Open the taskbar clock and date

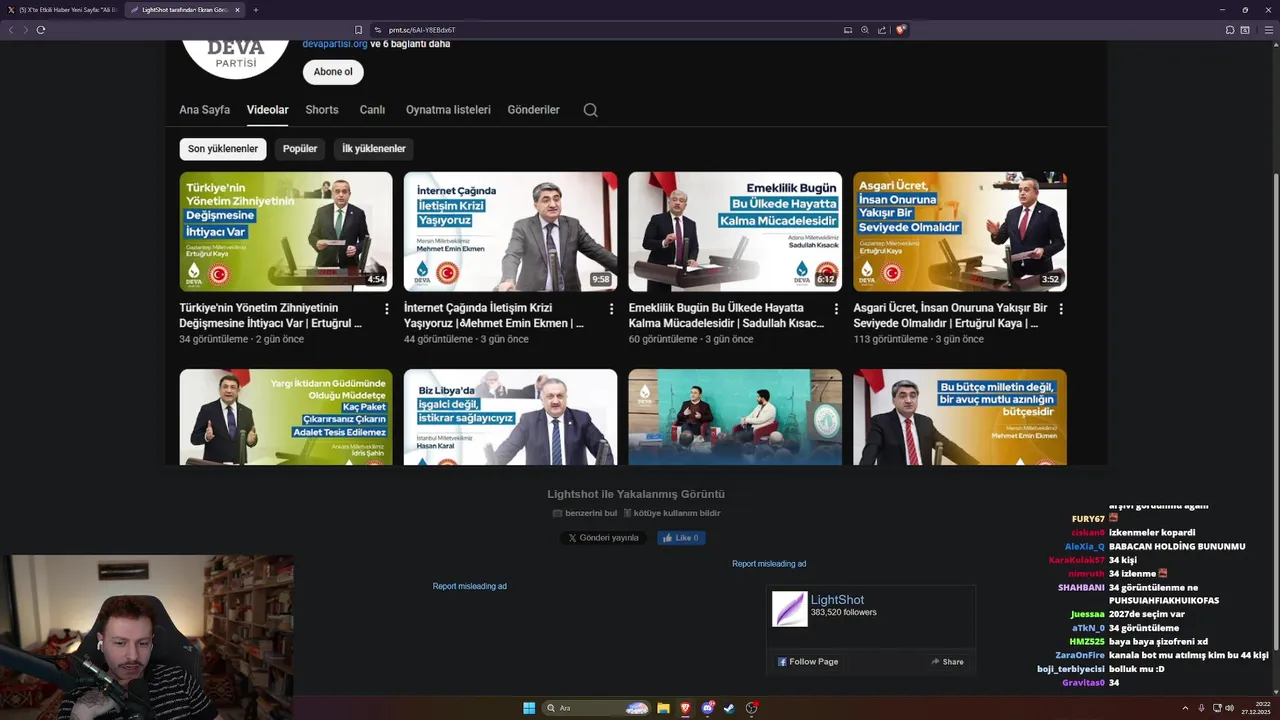tap(1256, 708)
